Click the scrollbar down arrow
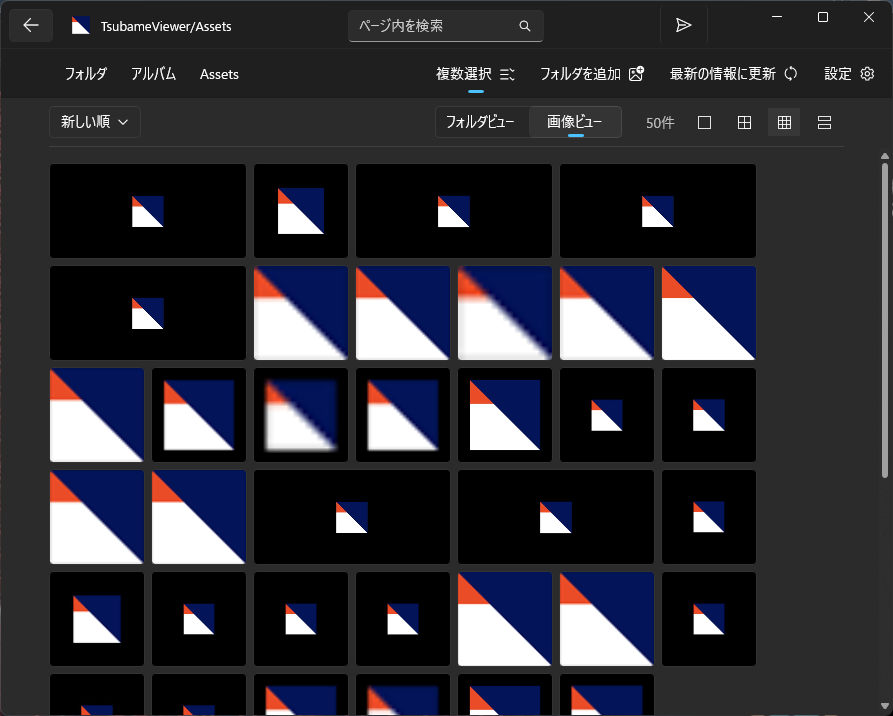Viewport: 893px width, 716px height. point(884,706)
